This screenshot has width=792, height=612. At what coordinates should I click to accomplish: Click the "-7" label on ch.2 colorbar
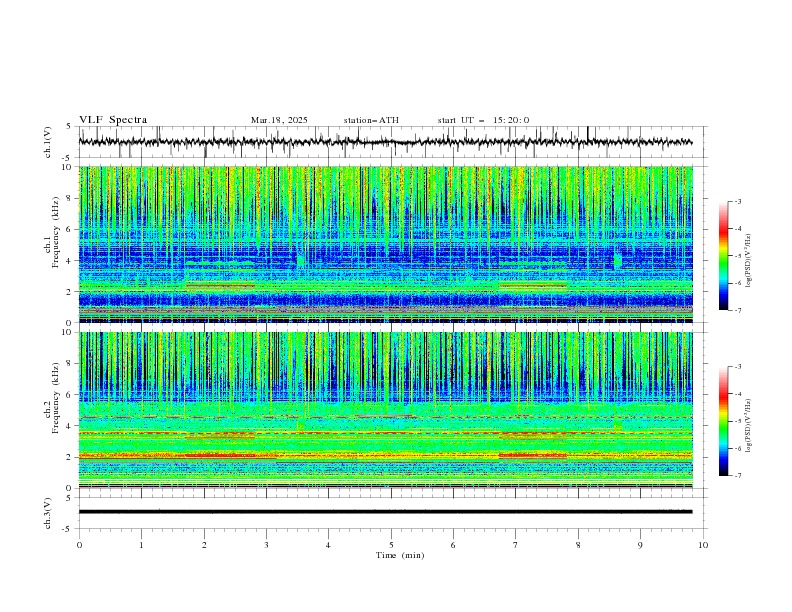tap(737, 475)
